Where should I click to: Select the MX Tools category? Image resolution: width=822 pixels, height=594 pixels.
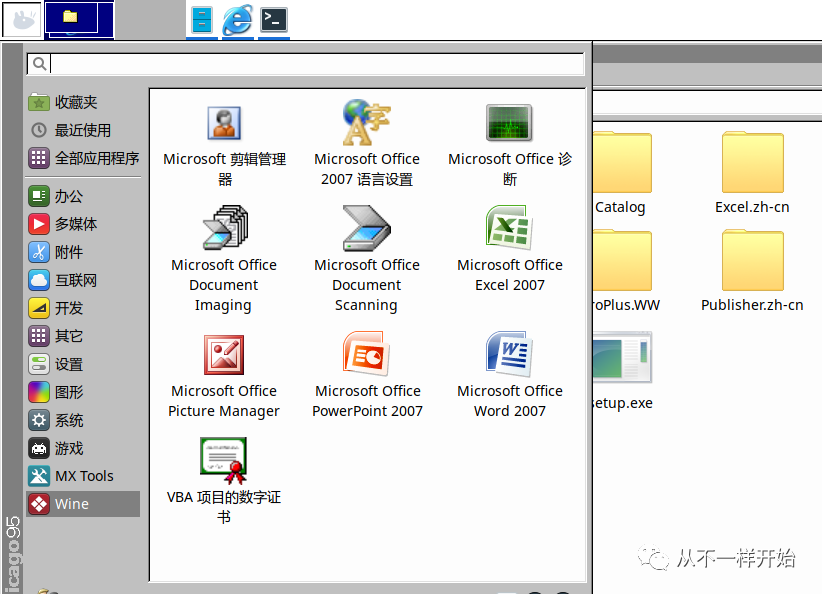point(83,476)
